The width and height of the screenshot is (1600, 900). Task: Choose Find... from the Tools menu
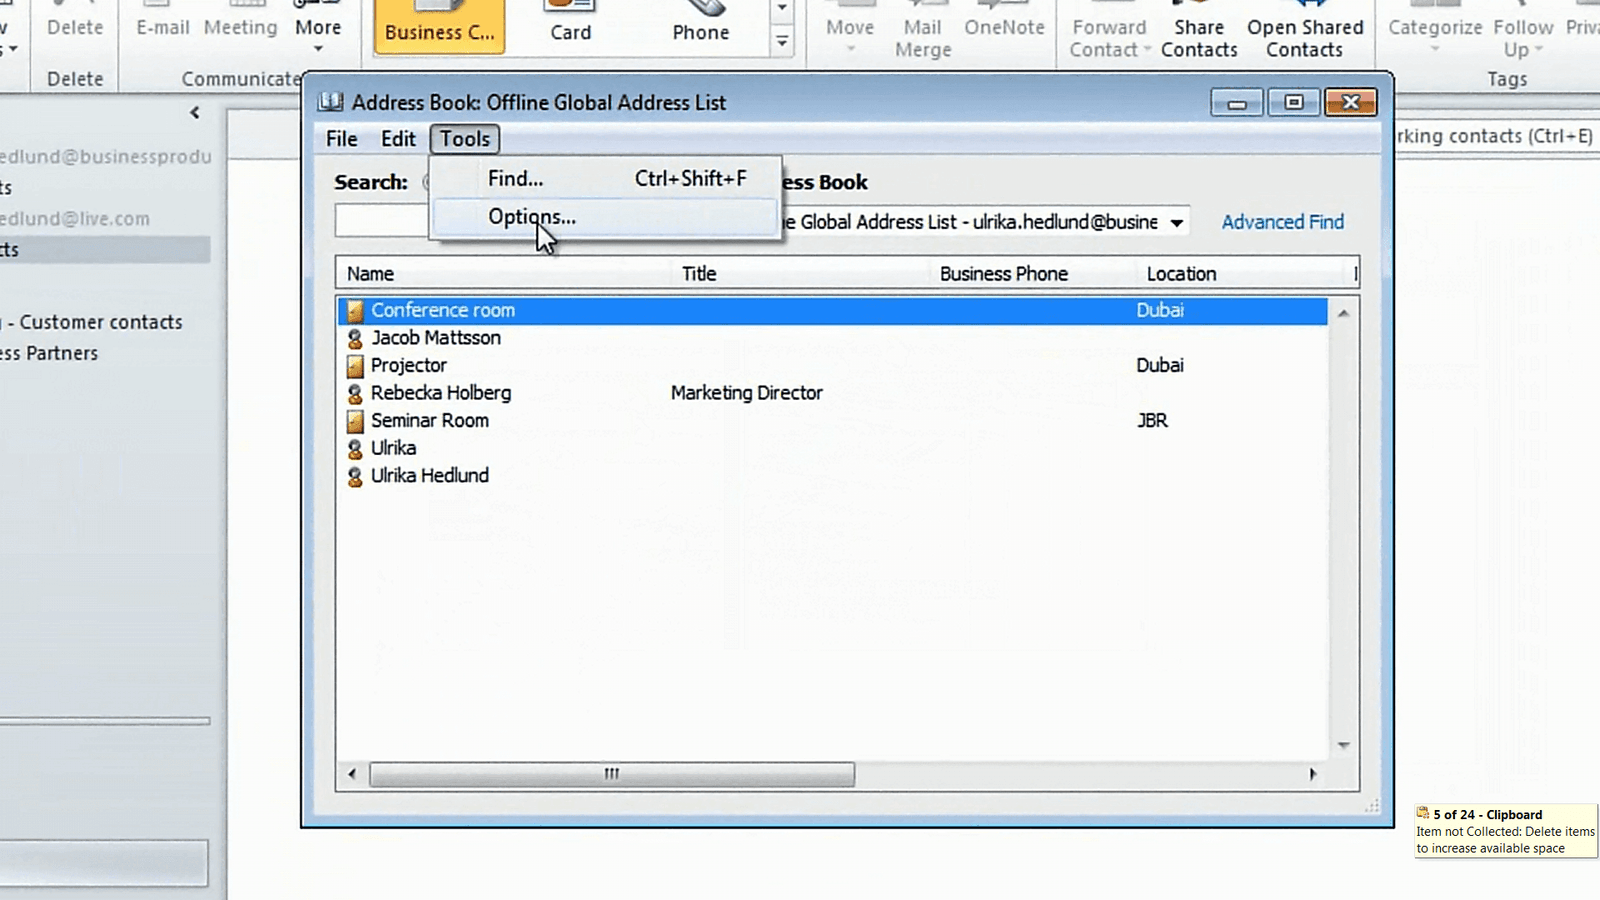point(605,178)
